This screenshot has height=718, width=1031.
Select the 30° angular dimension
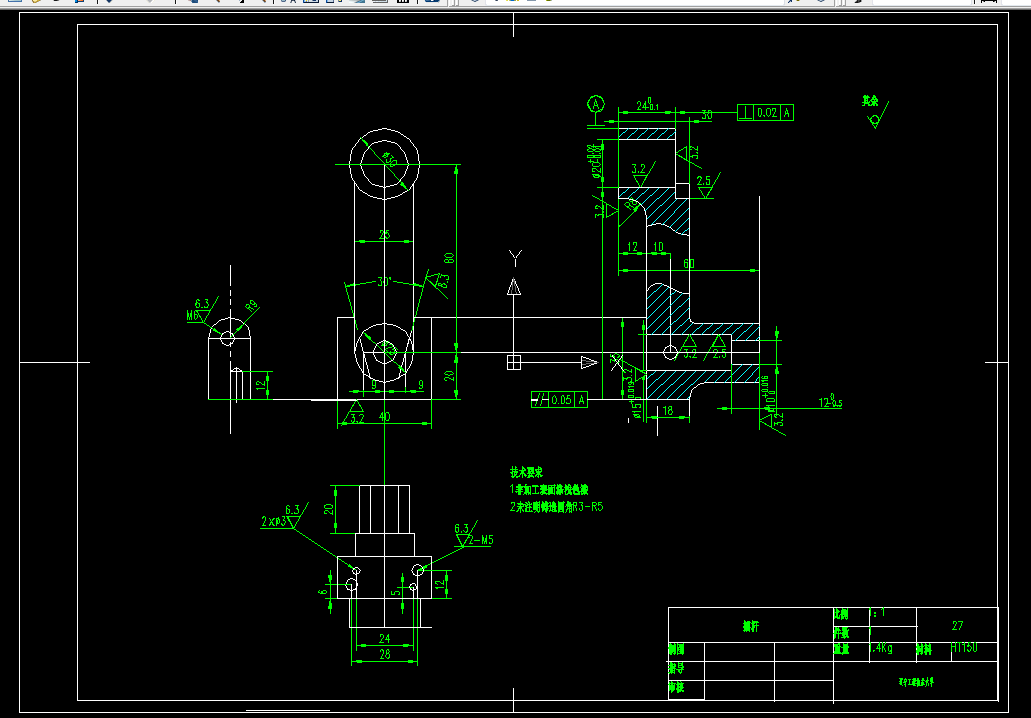385,282
